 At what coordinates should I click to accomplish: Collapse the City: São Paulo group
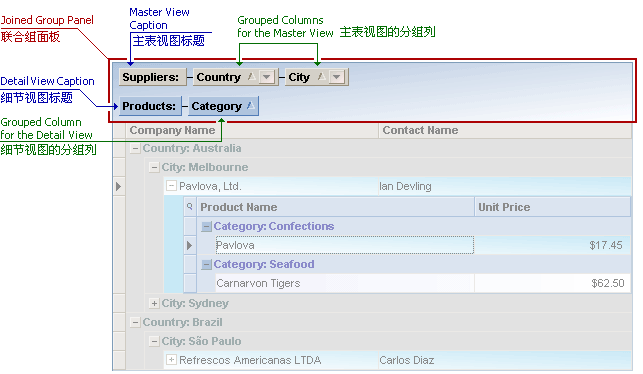coord(154,341)
